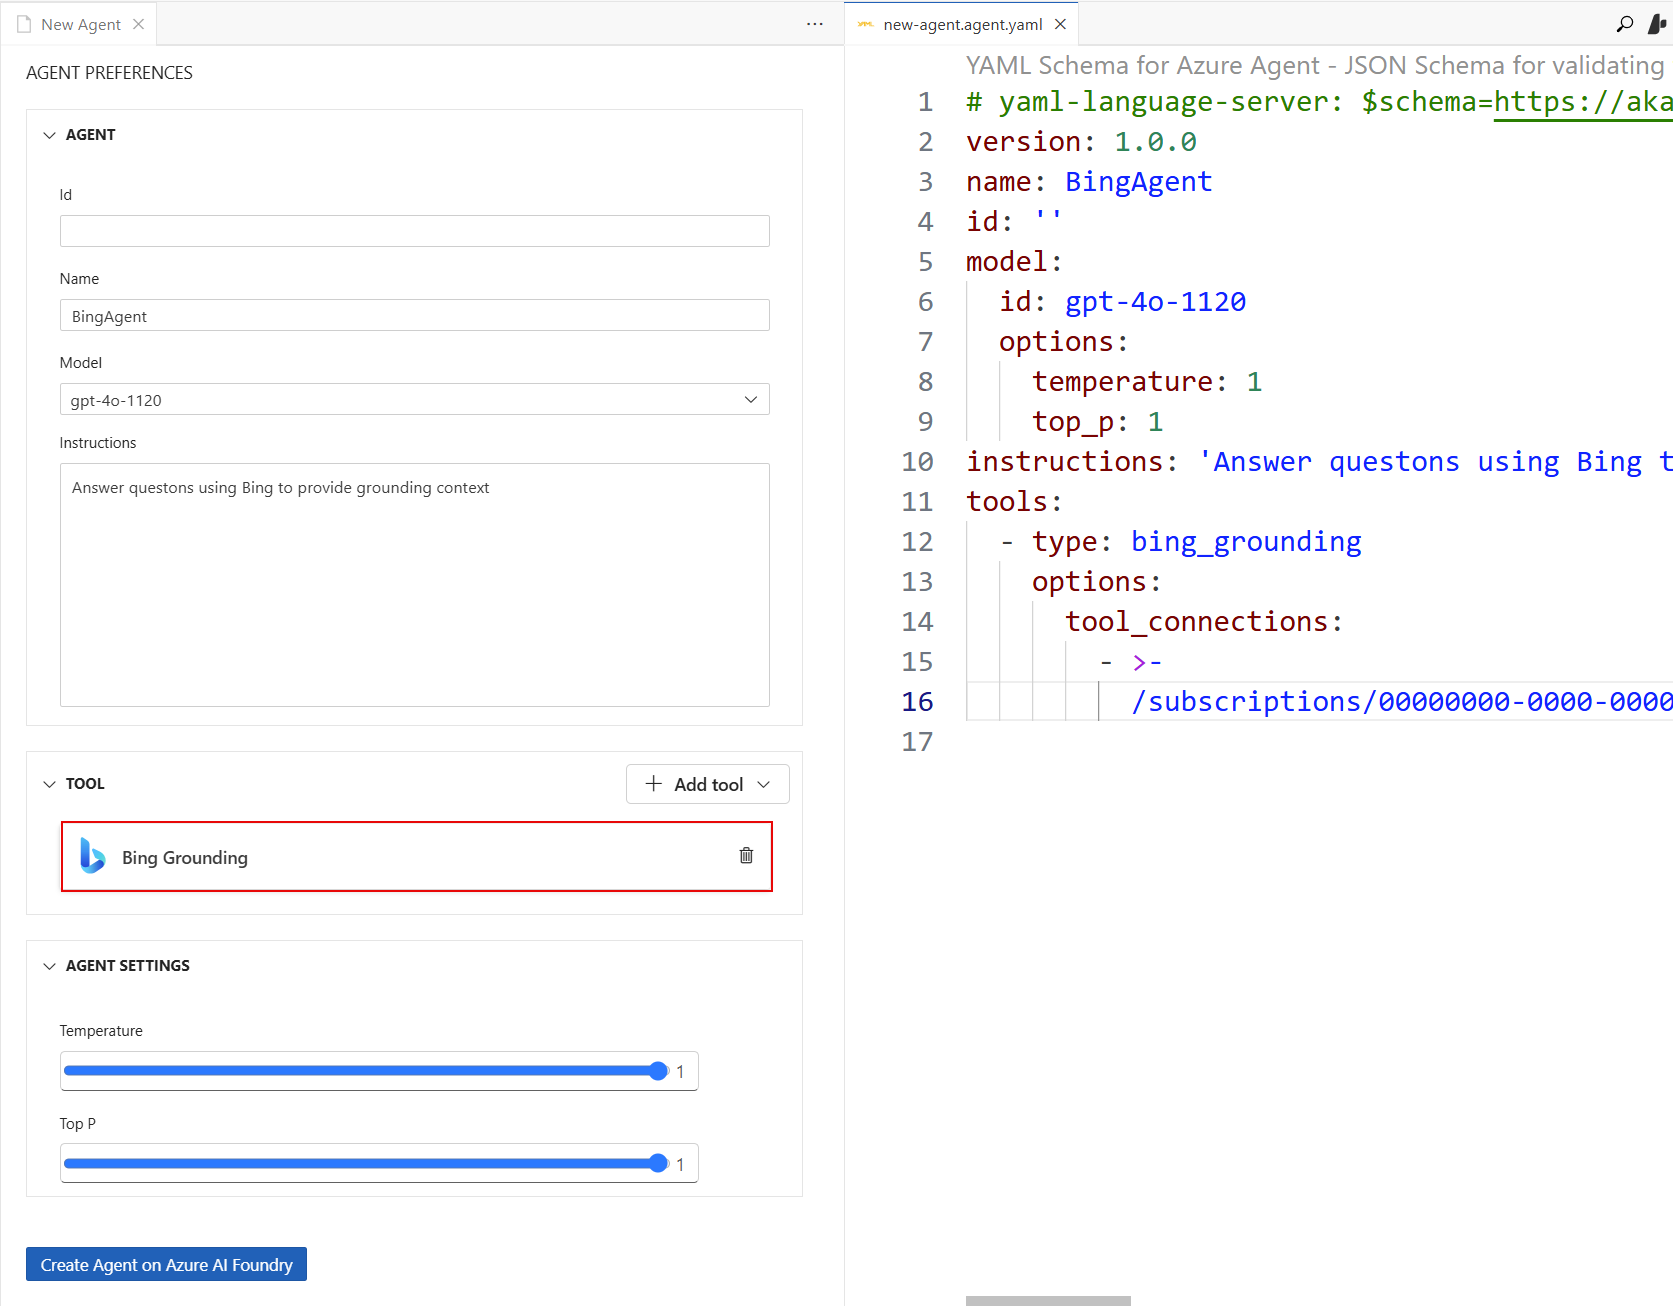The width and height of the screenshot is (1673, 1306).
Task: Close the new-agent.agent.yaml tab
Action: [1060, 24]
